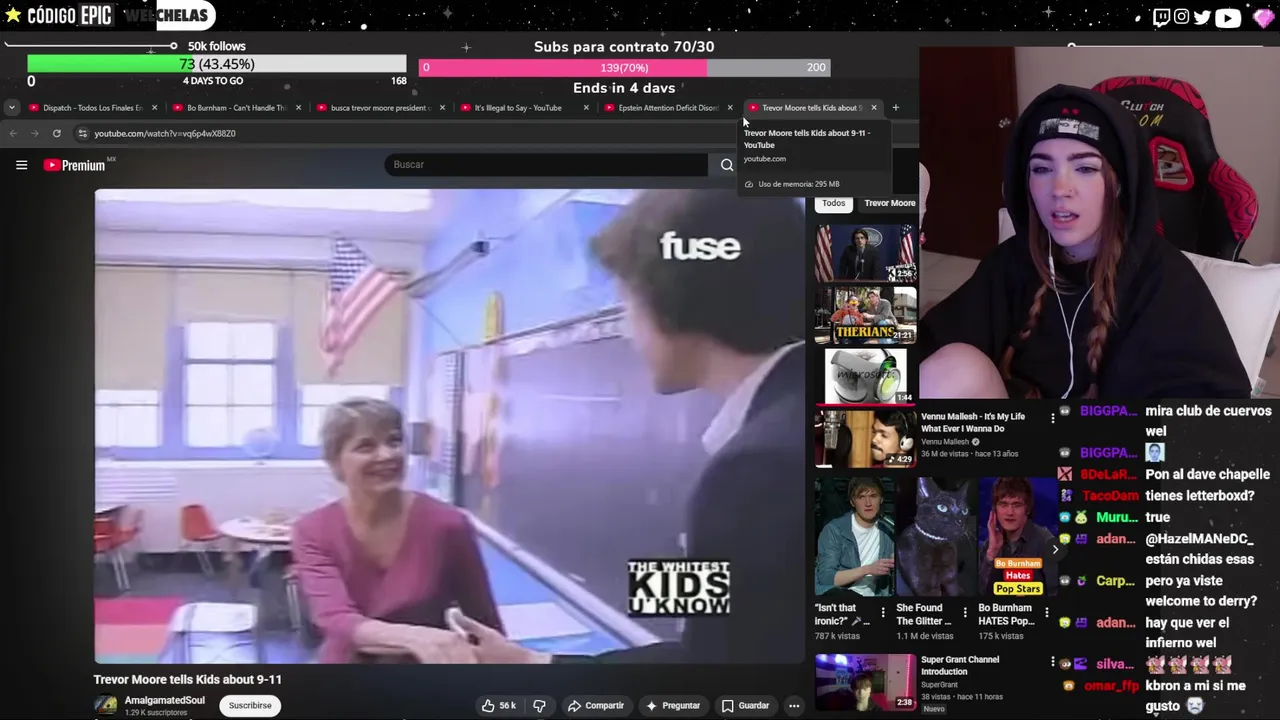Close the It's Illegal to Say tab

pos(586,108)
